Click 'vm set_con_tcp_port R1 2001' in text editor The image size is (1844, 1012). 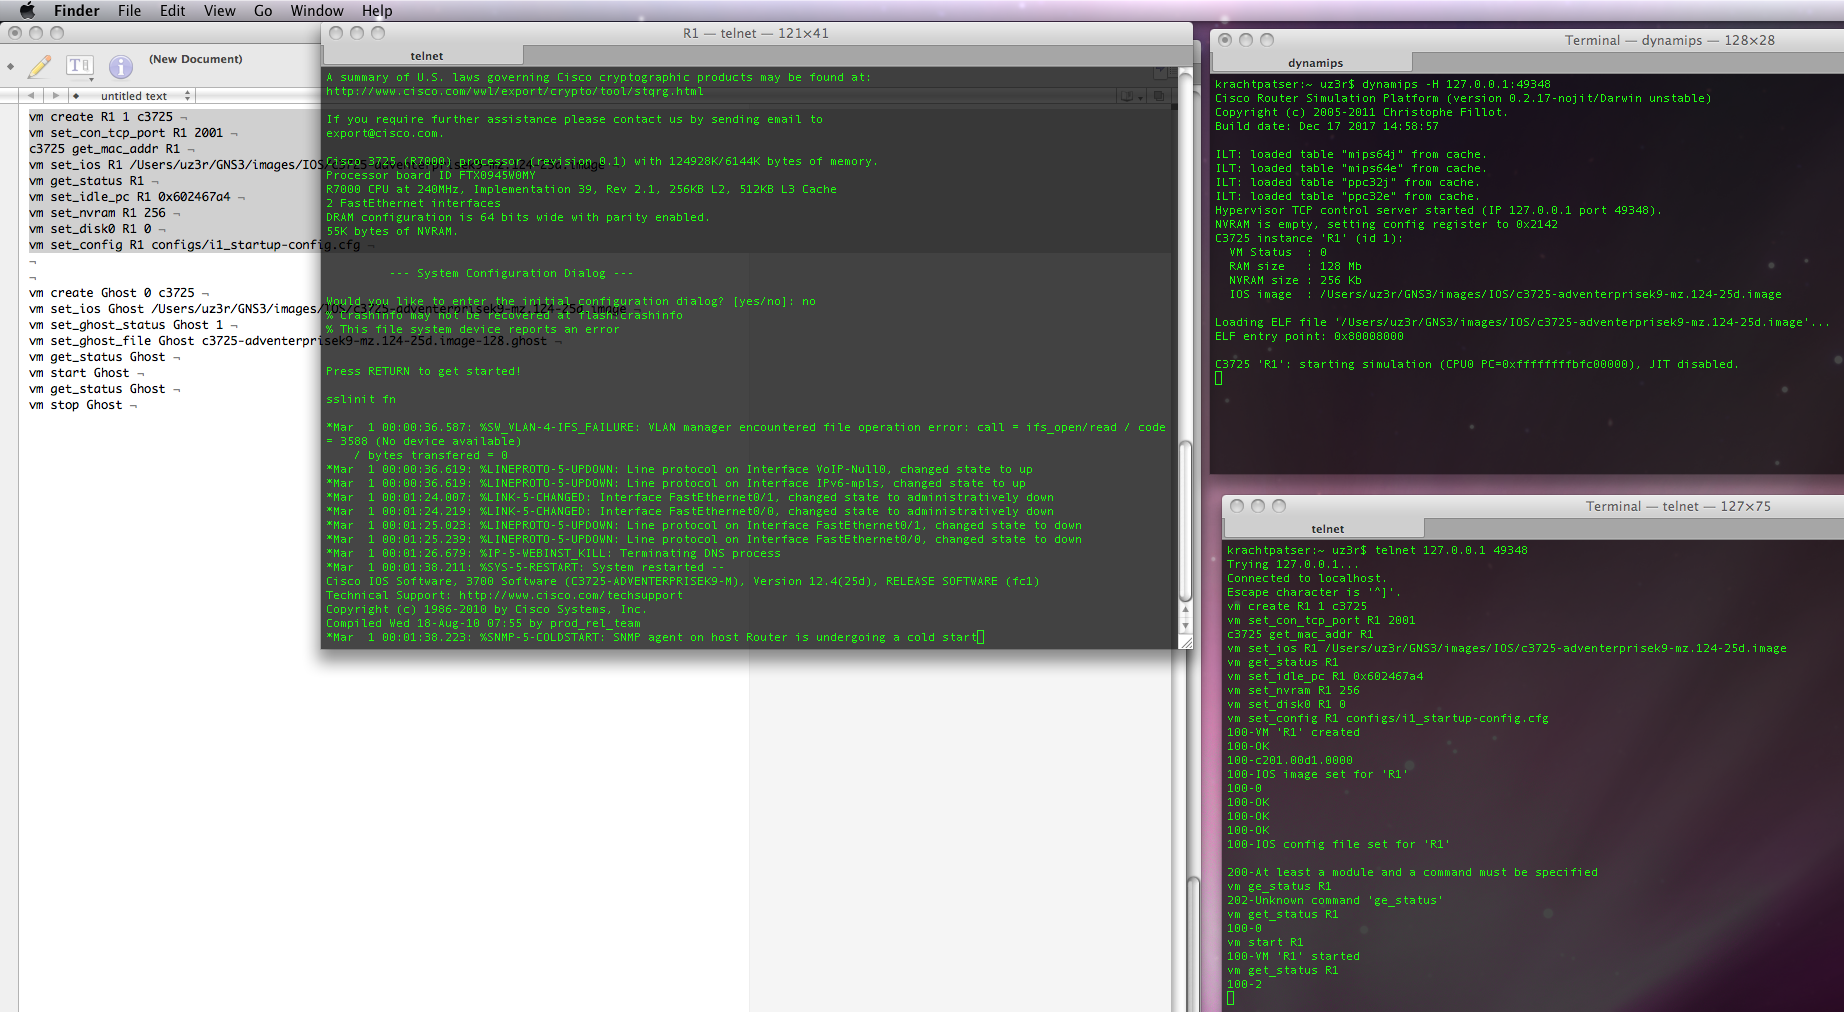(x=126, y=133)
